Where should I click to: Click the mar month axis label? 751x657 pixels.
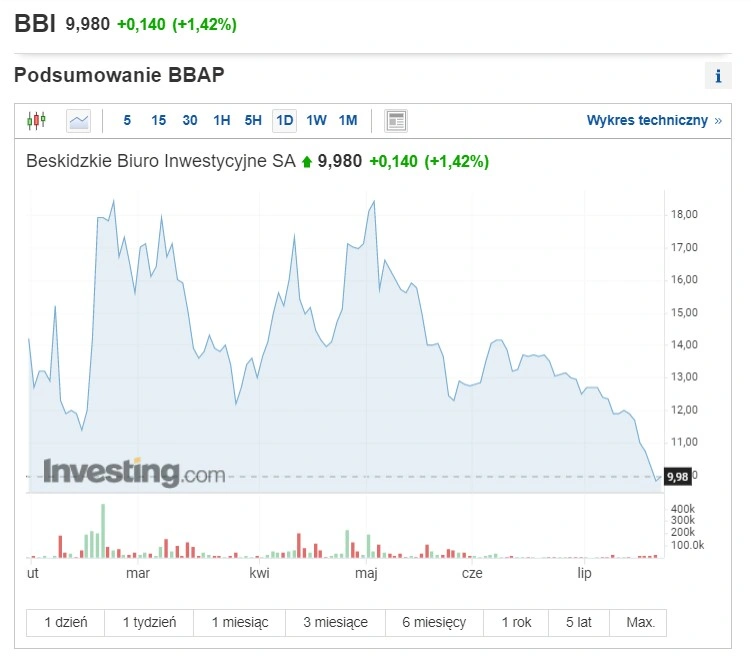tap(138, 573)
